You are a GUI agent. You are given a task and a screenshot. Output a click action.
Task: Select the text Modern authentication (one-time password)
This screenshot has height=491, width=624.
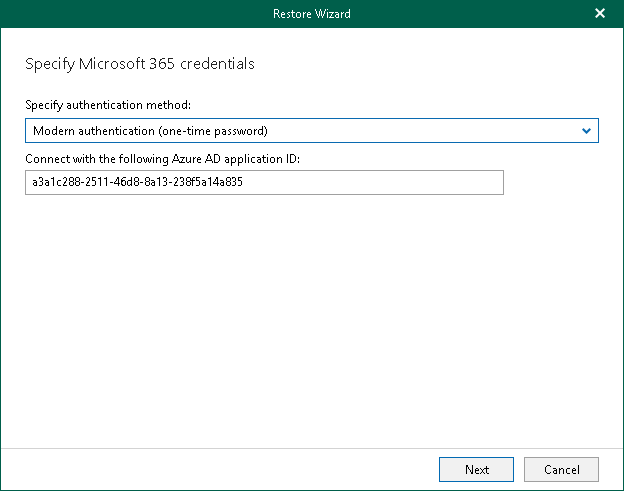tap(150, 131)
